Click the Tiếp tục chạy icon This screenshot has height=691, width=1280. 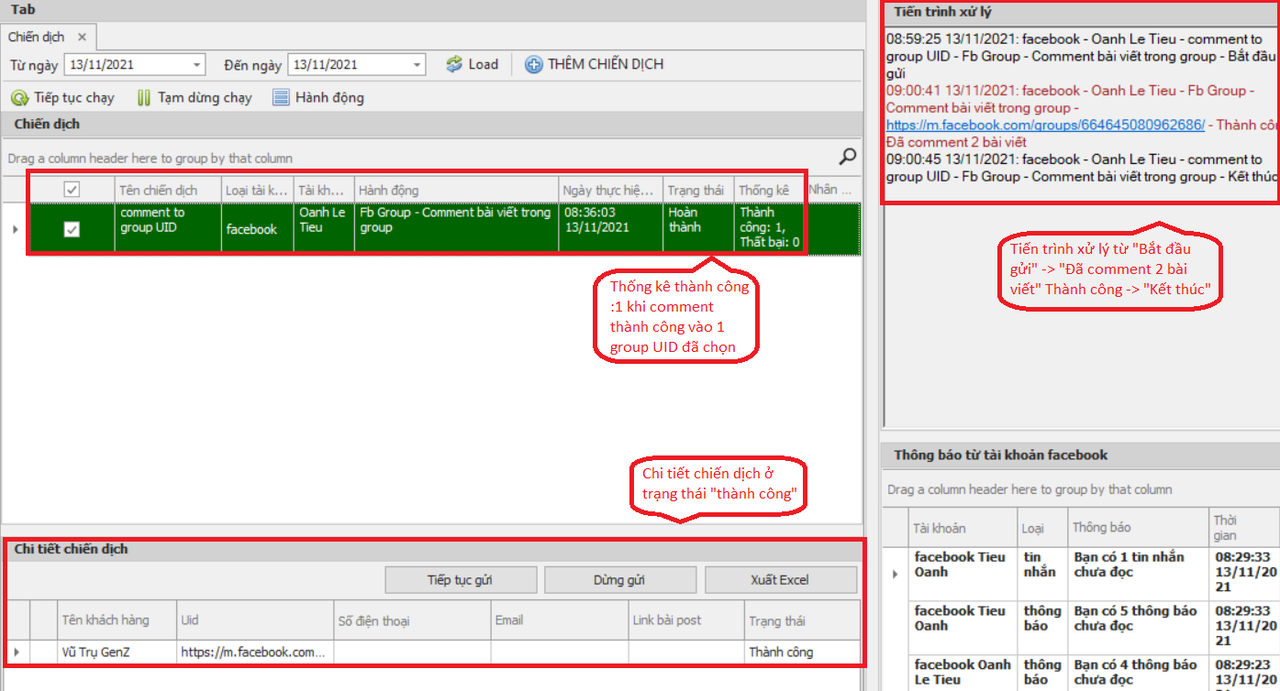[x=19, y=98]
